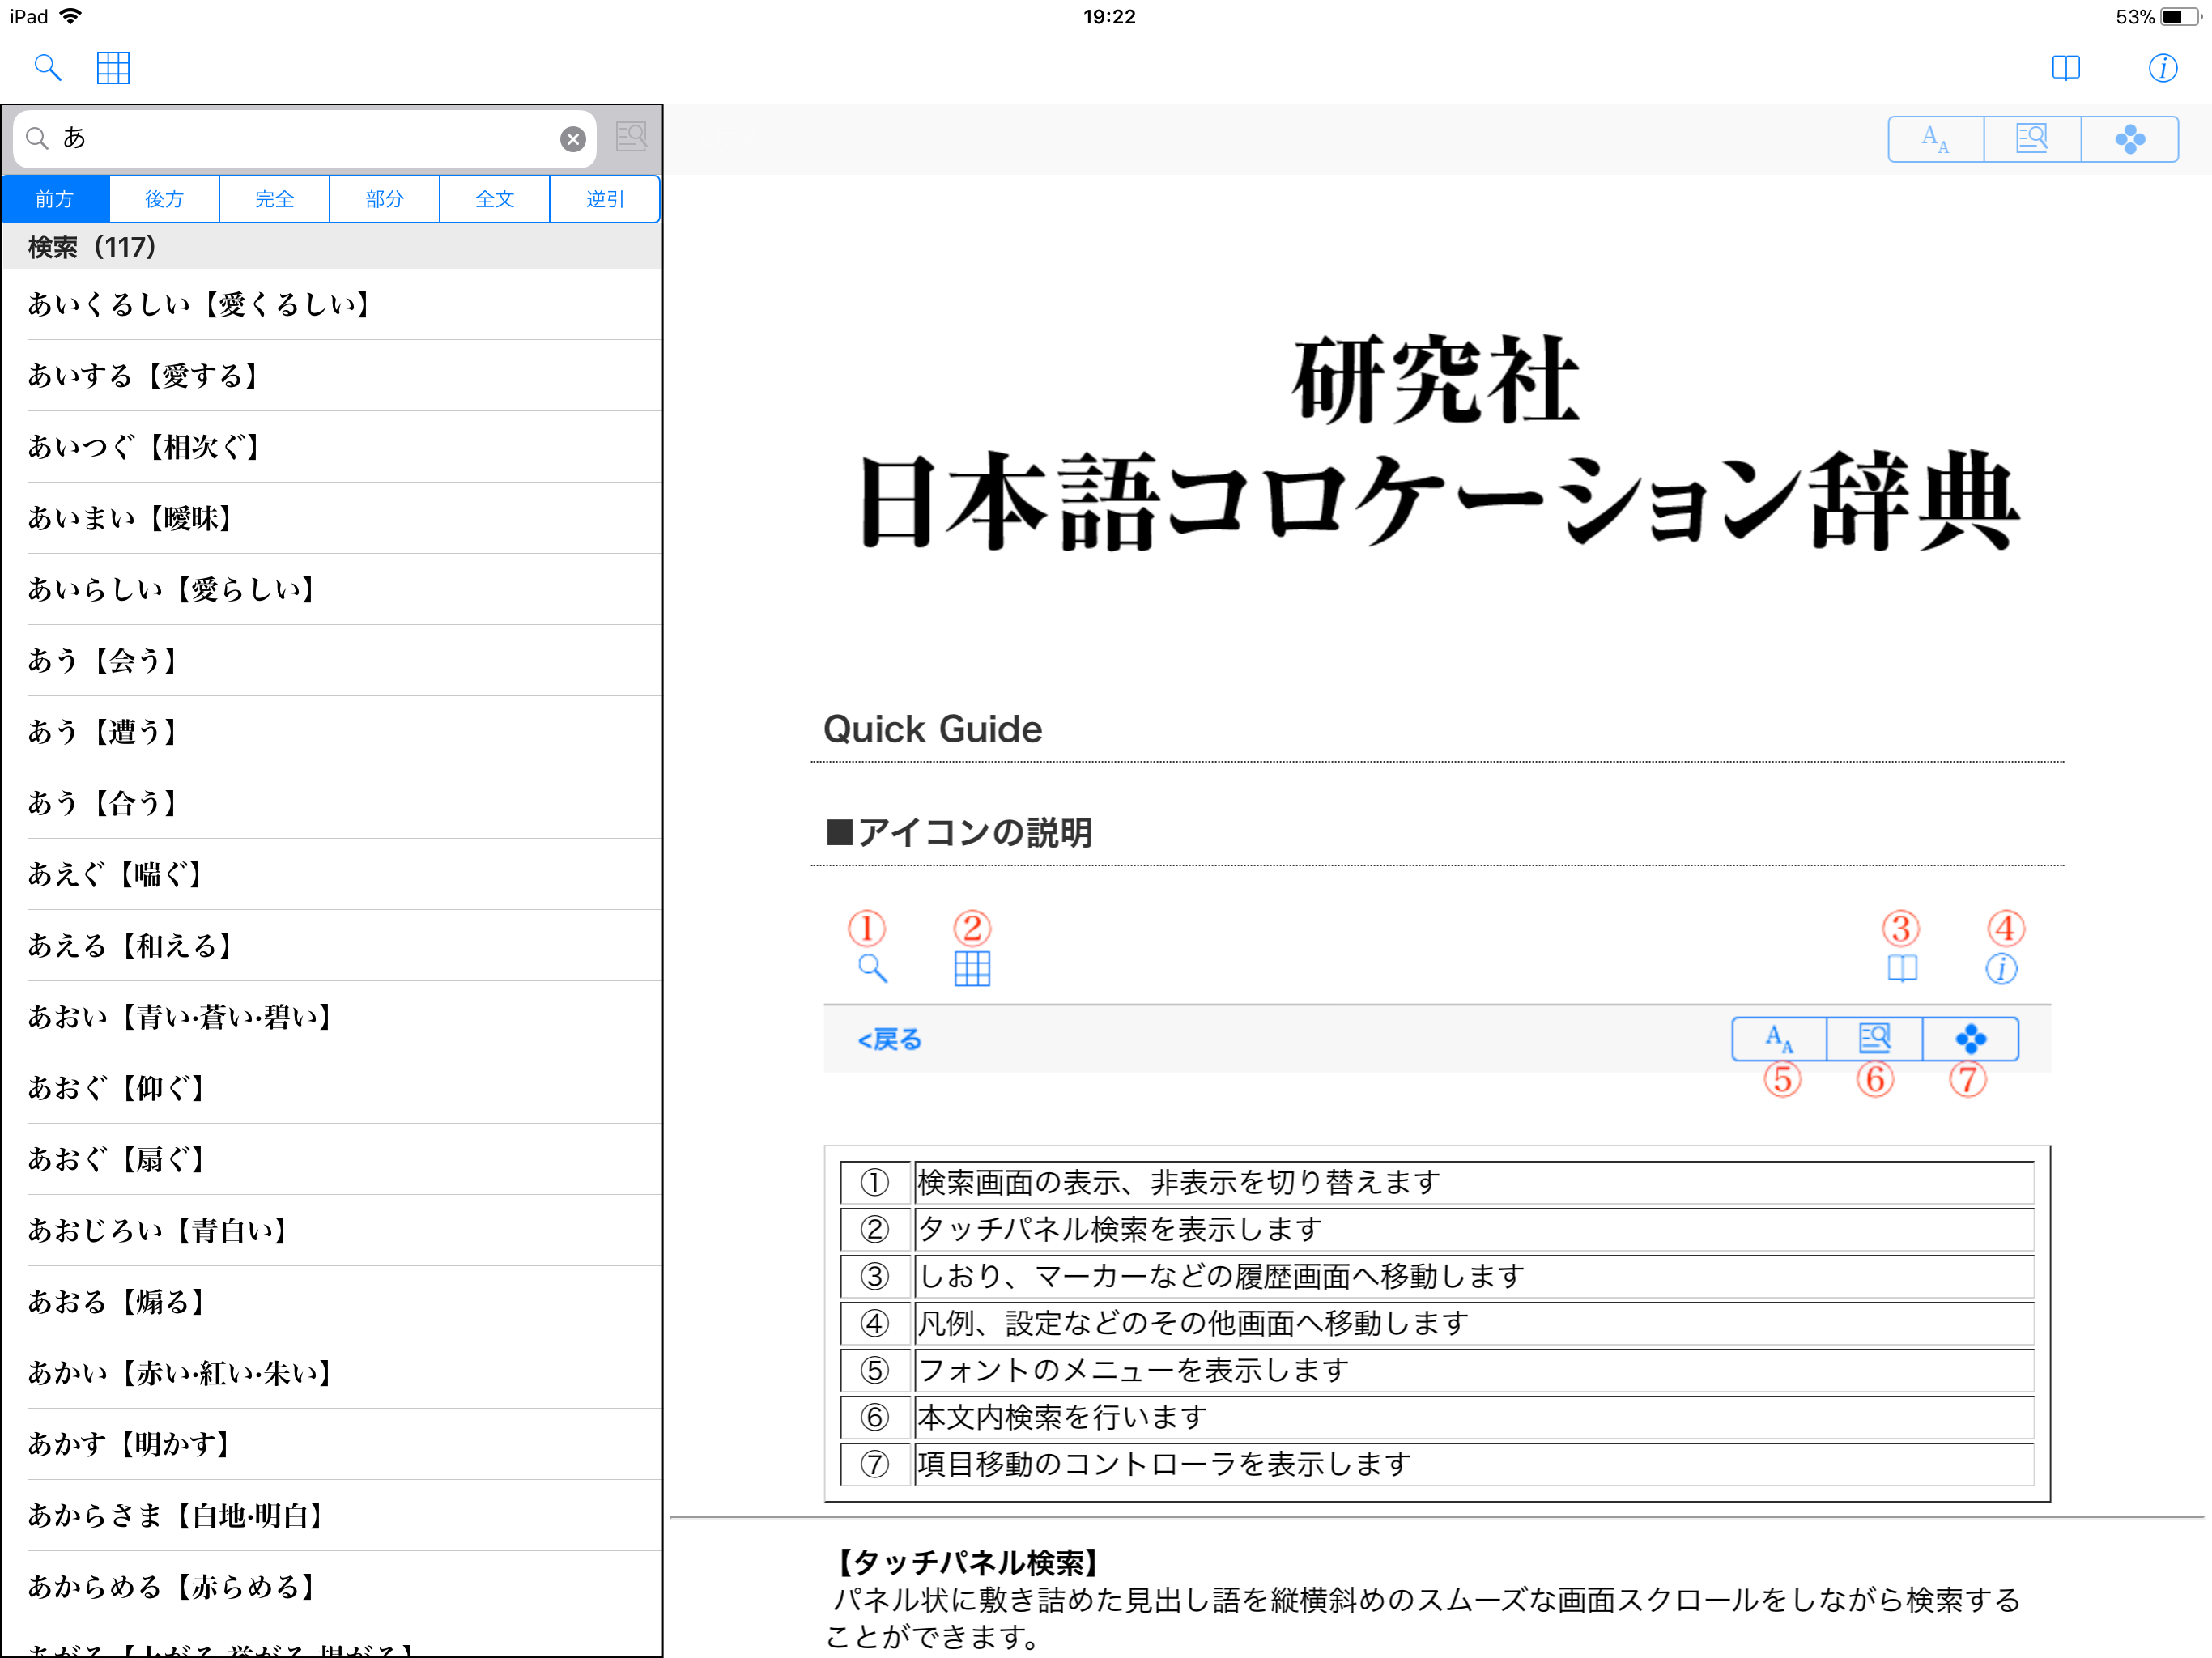The image size is (2212, 1658).
Task: Start in-text search in the content toolbar
Action: tap(2032, 139)
